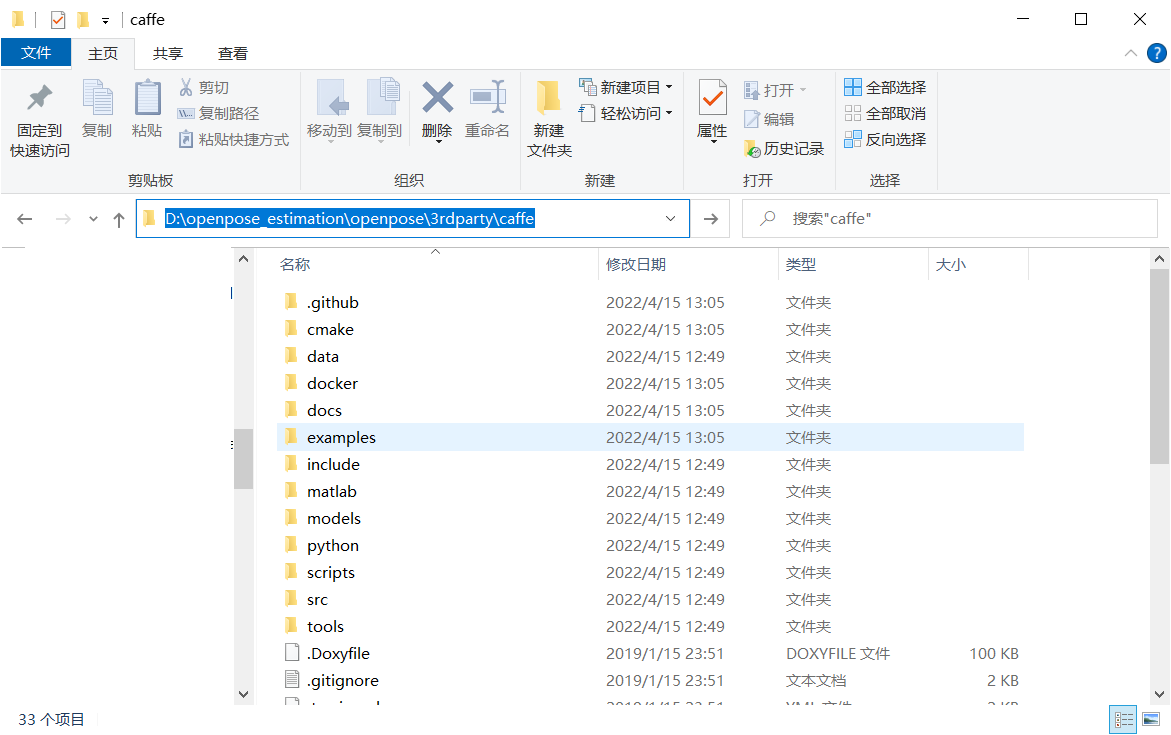
Task: Click the go-to arrow beside address bar
Action: click(x=710, y=219)
